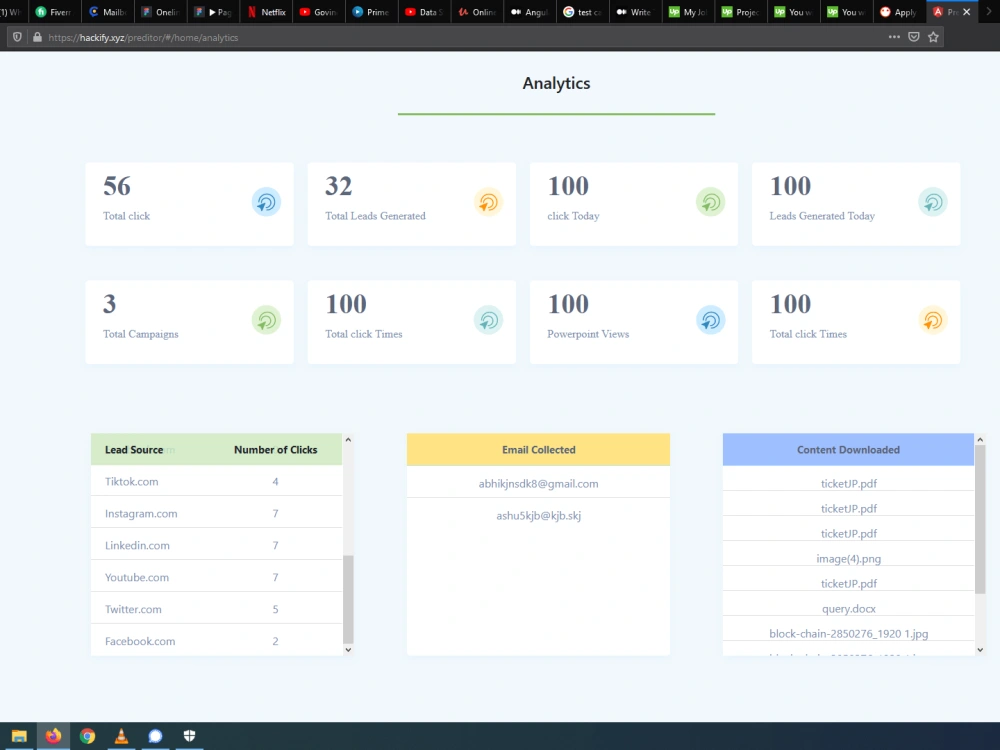Select the Instagram.com row
Viewport: 1000px width, 750px height.
[217, 513]
